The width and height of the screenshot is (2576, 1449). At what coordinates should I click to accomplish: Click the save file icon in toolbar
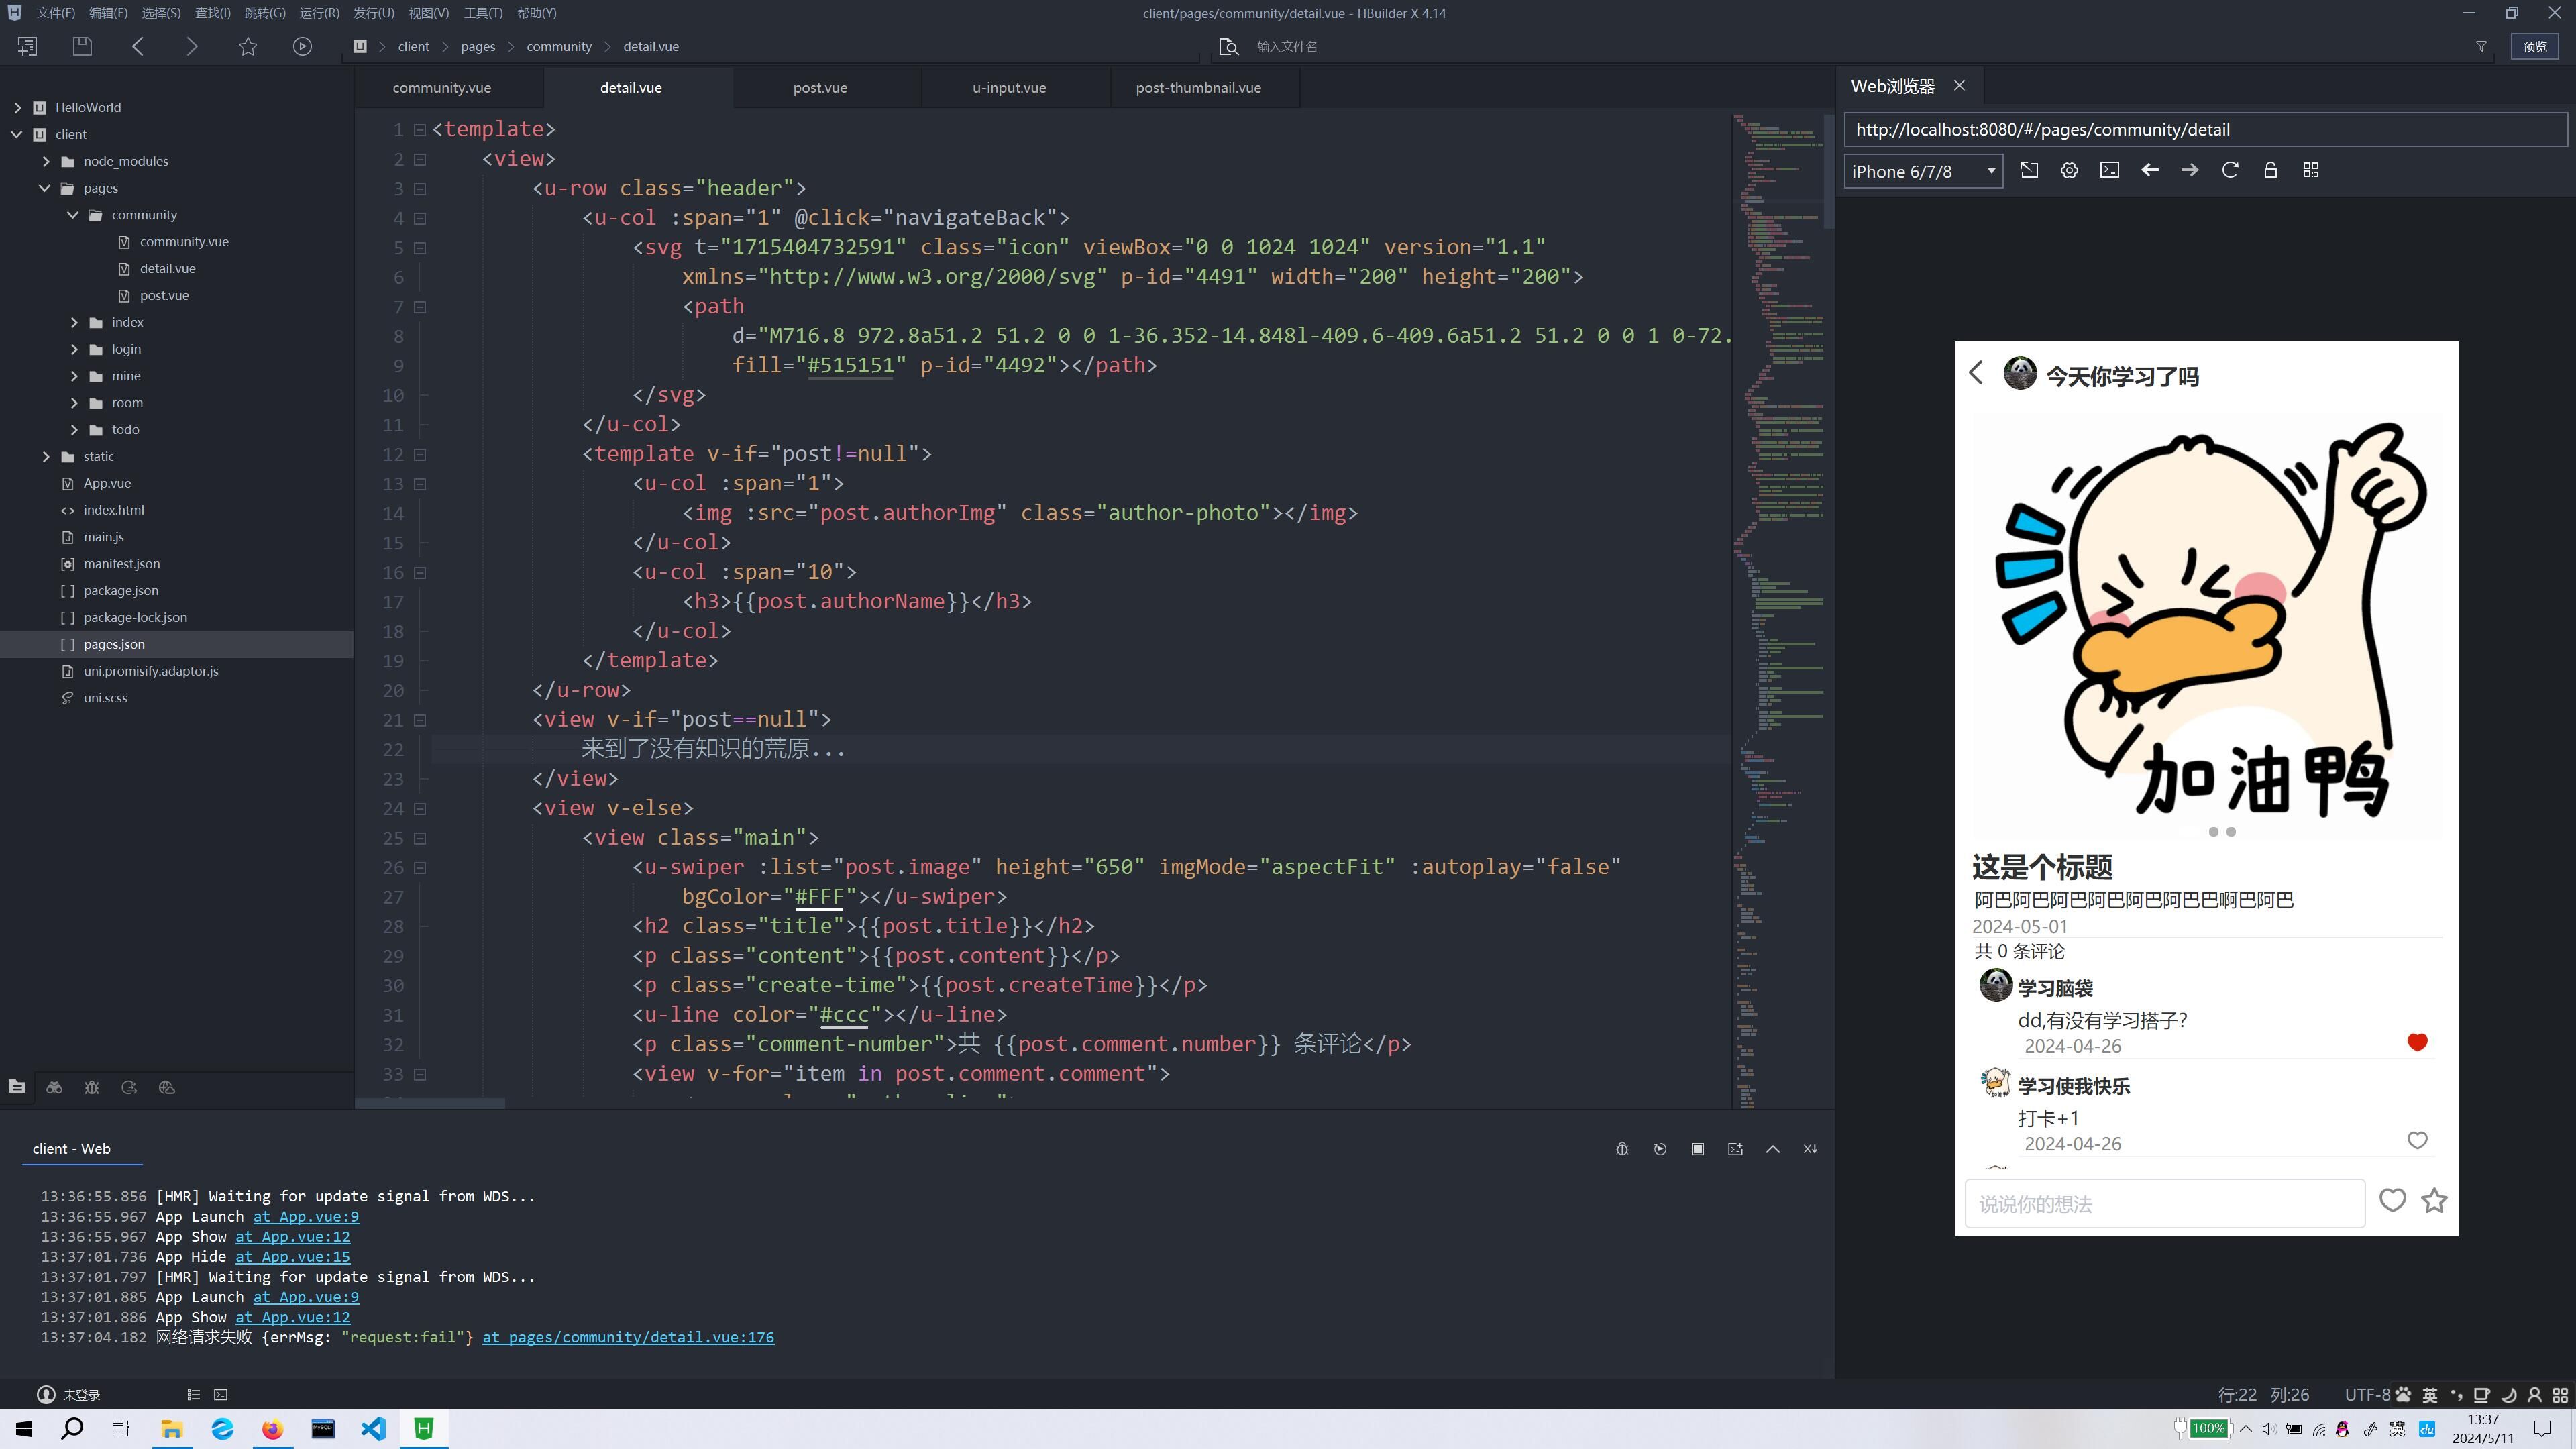click(82, 46)
